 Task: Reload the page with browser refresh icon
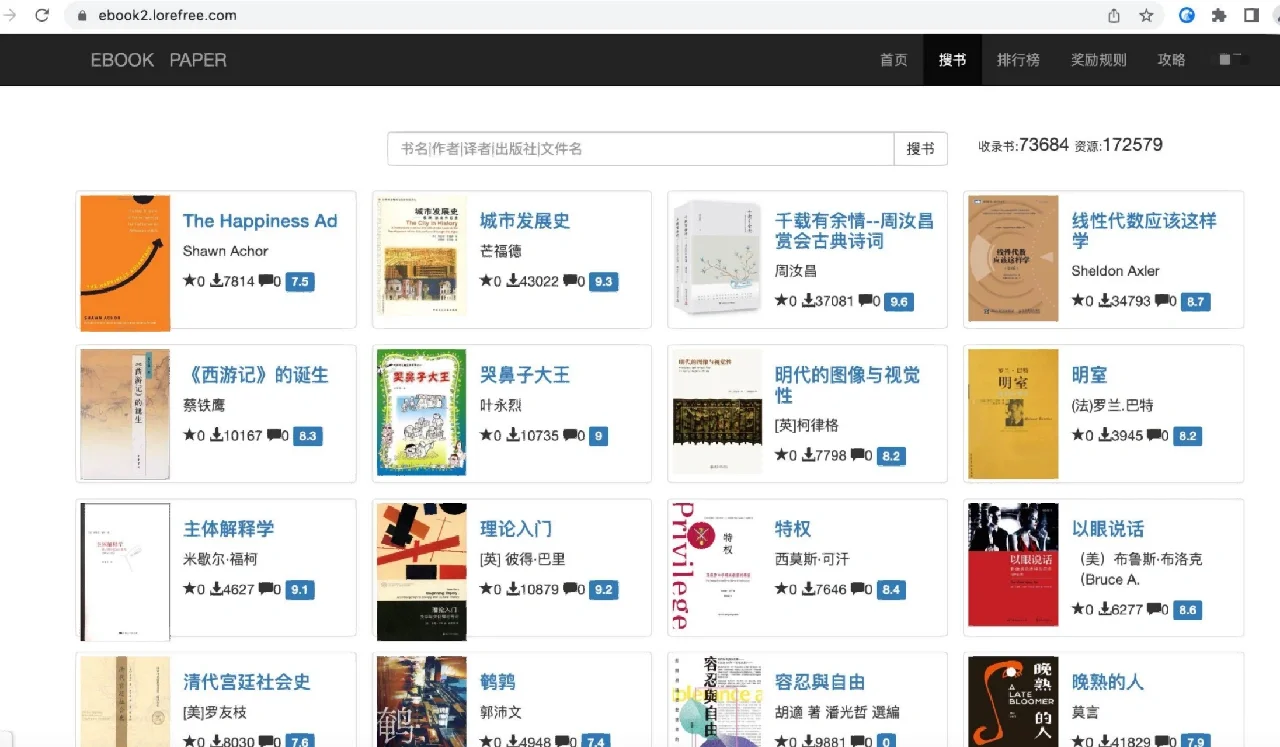pos(42,15)
